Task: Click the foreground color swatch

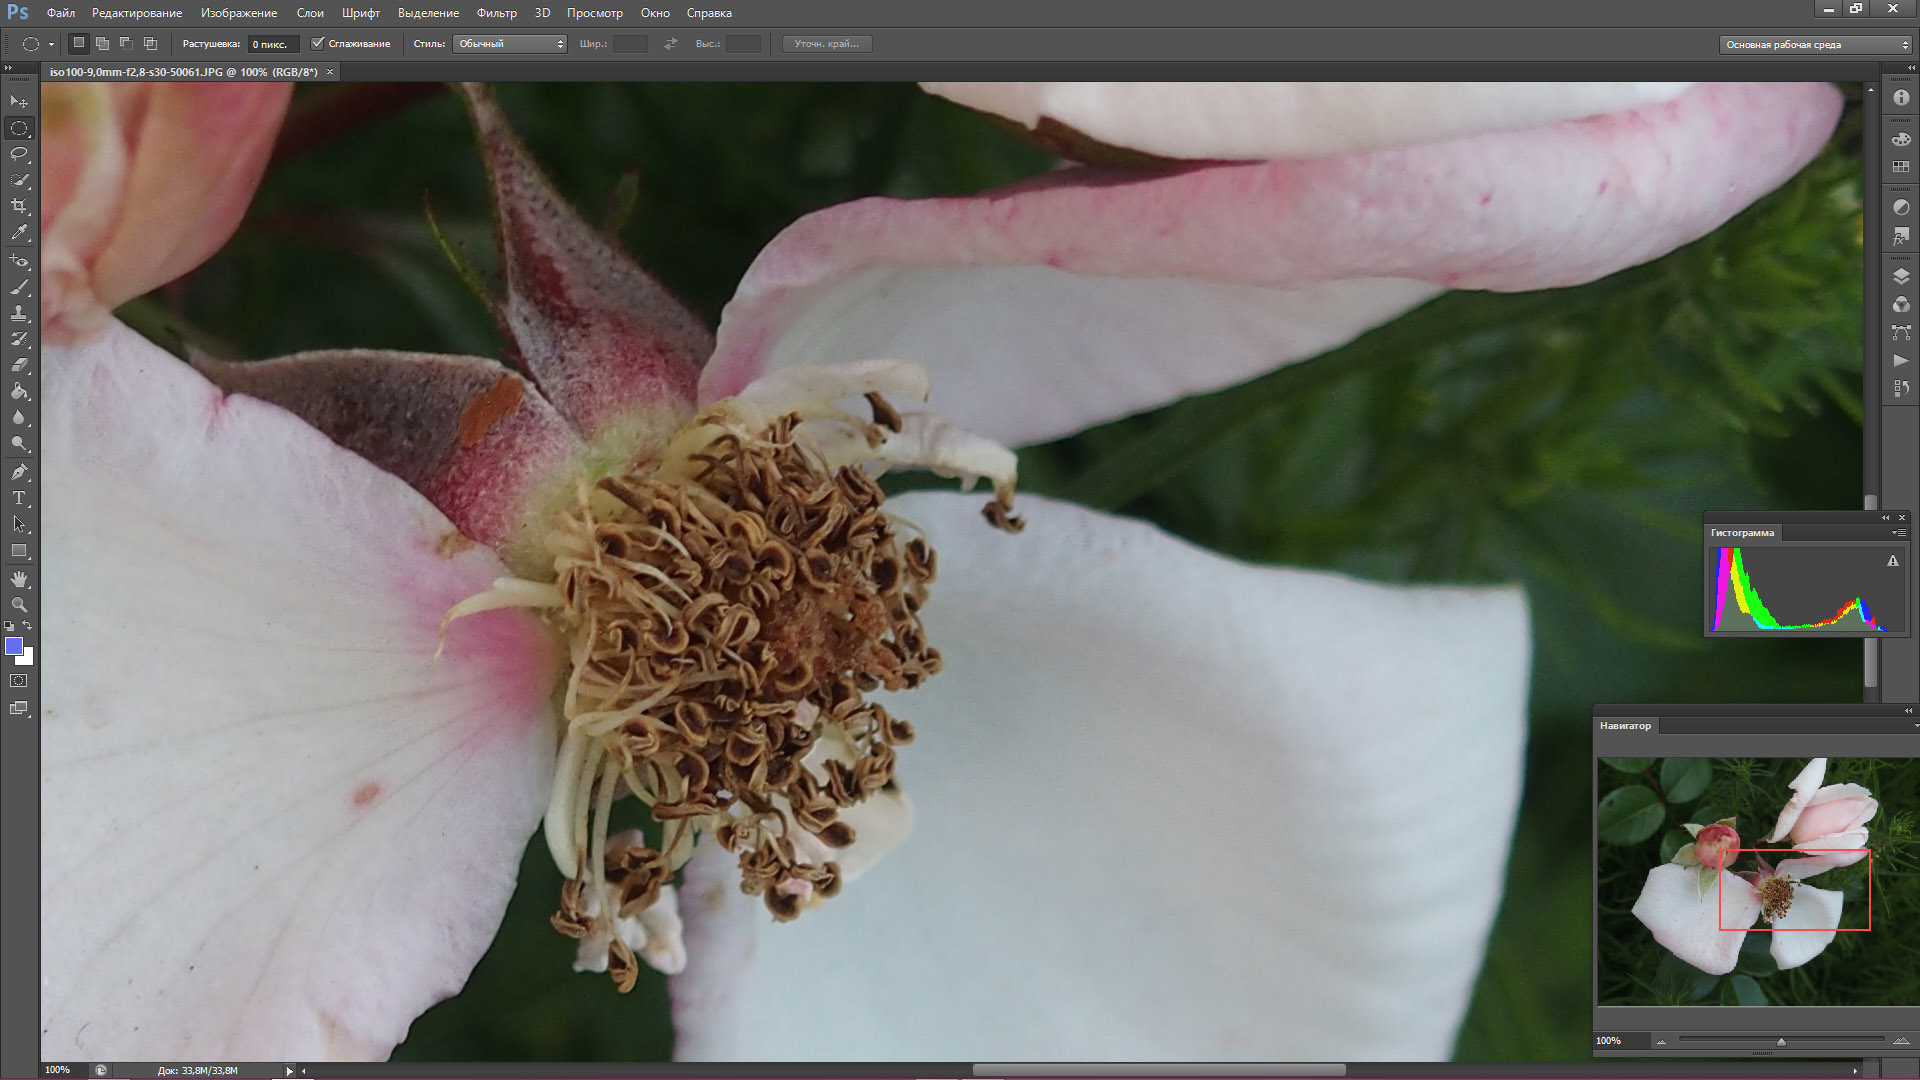Action: point(14,647)
